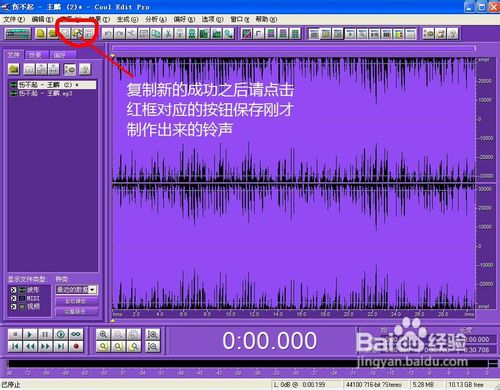Click the horizontal display range bar above the waveform
This screenshot has width=500, height=390.
point(294,49)
